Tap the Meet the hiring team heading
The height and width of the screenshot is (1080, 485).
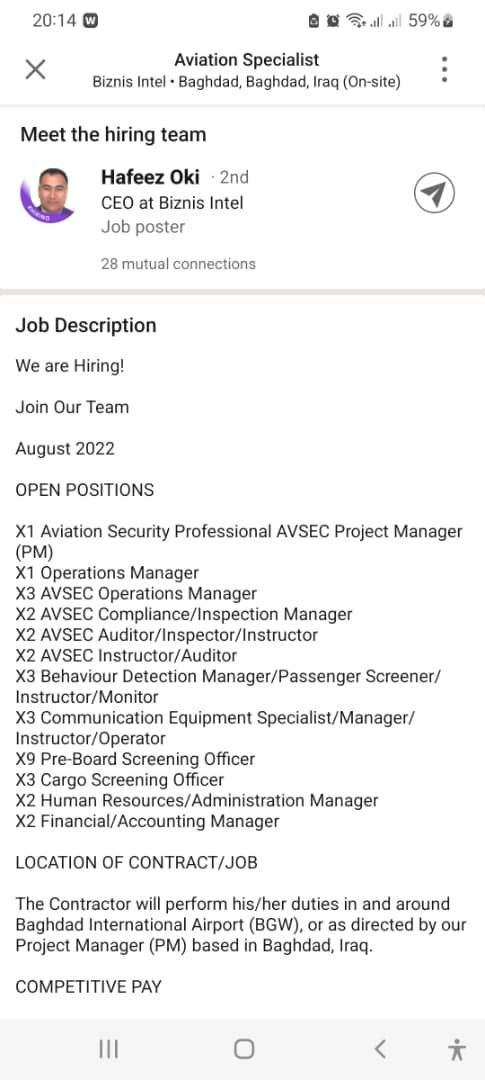tap(113, 134)
